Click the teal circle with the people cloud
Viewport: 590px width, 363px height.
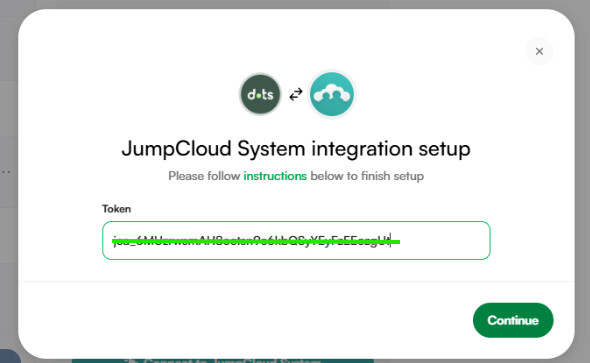(332, 94)
